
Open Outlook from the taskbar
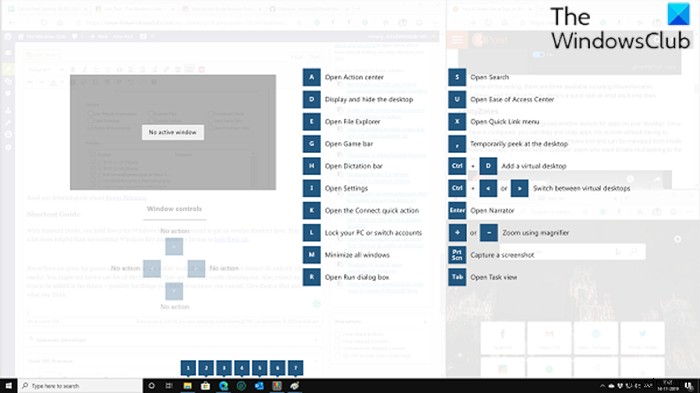coord(259,386)
